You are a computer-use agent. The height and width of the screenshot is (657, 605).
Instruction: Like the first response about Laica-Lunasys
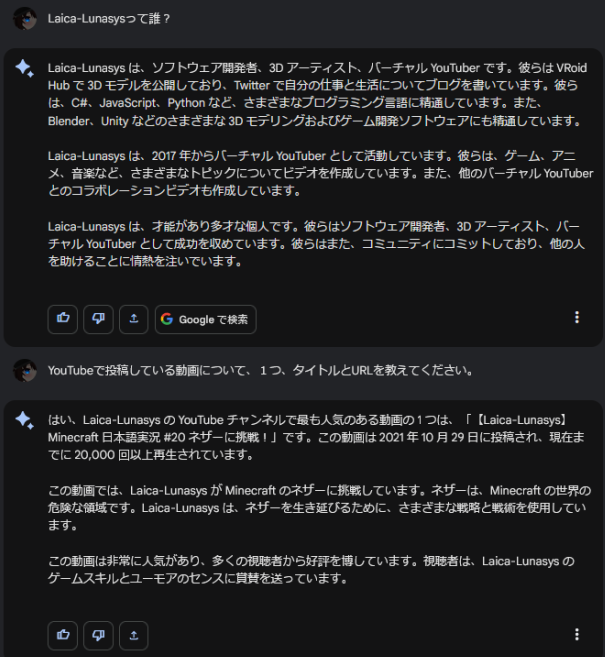[63, 319]
